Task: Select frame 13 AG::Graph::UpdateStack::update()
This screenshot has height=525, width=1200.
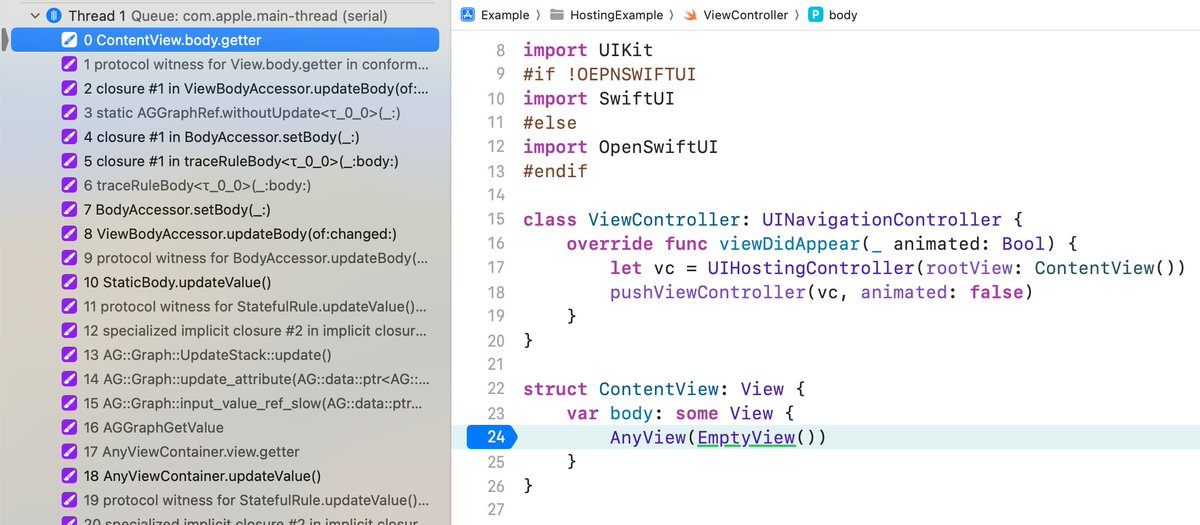Action: click(x=225, y=355)
